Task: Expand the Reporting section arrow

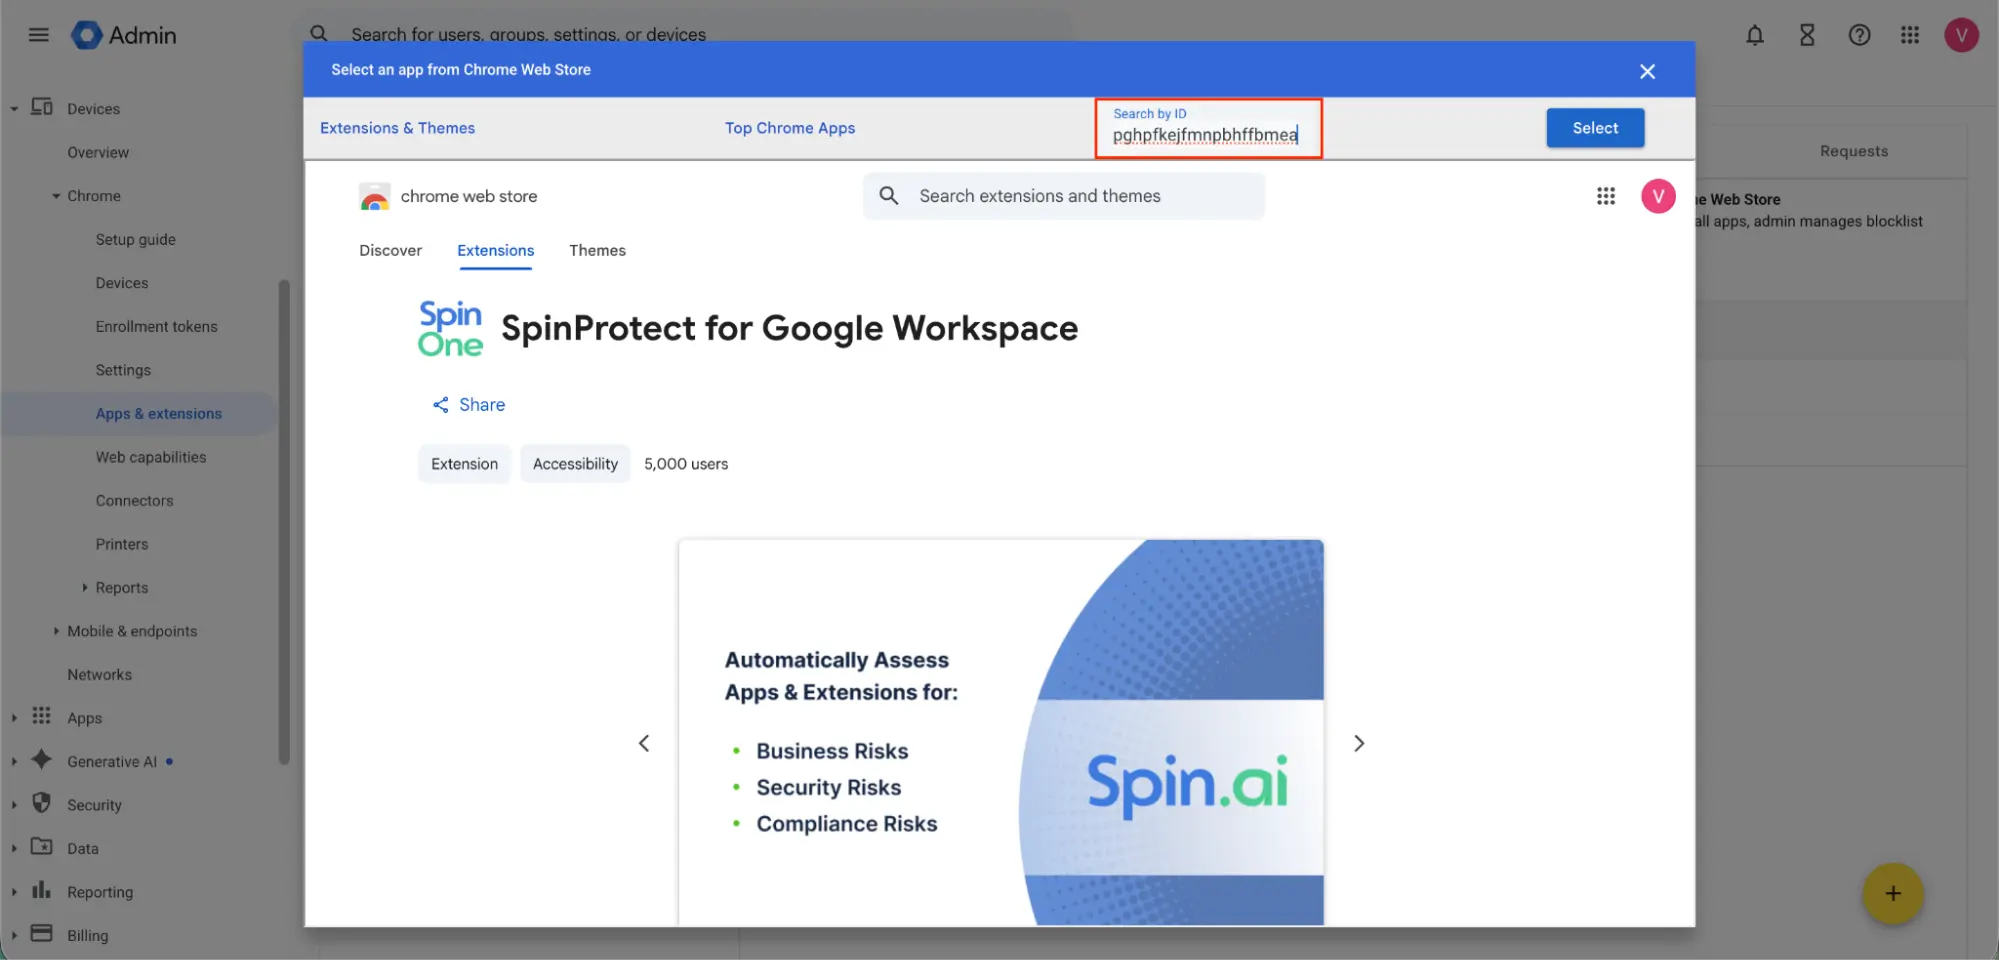Action: tap(14, 892)
